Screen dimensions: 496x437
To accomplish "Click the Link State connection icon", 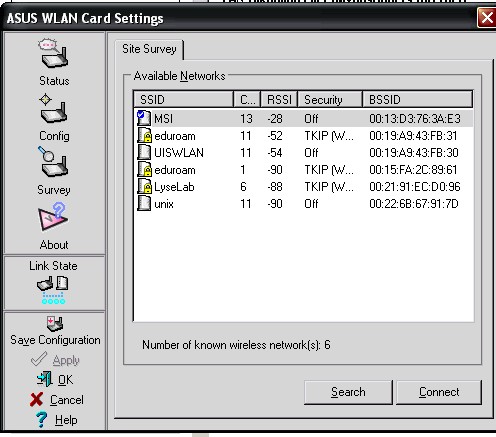I will pos(53,289).
